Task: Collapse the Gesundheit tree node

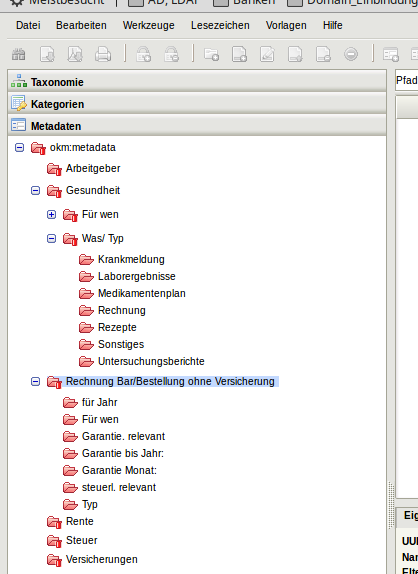Action: click(36, 190)
